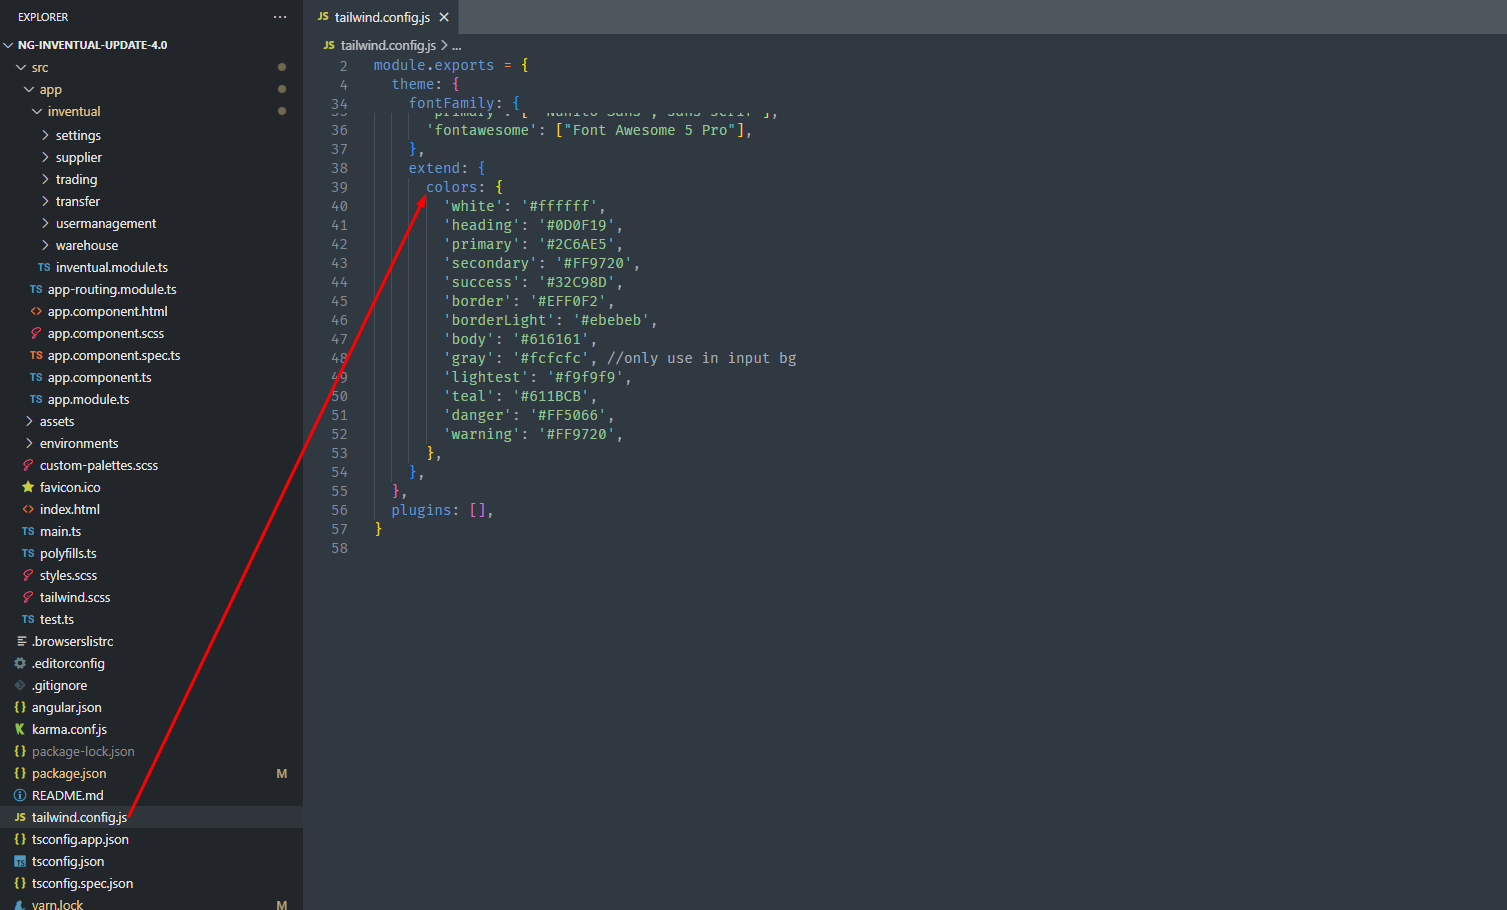
Task: Click the module.exports text in code
Action: [434, 65]
